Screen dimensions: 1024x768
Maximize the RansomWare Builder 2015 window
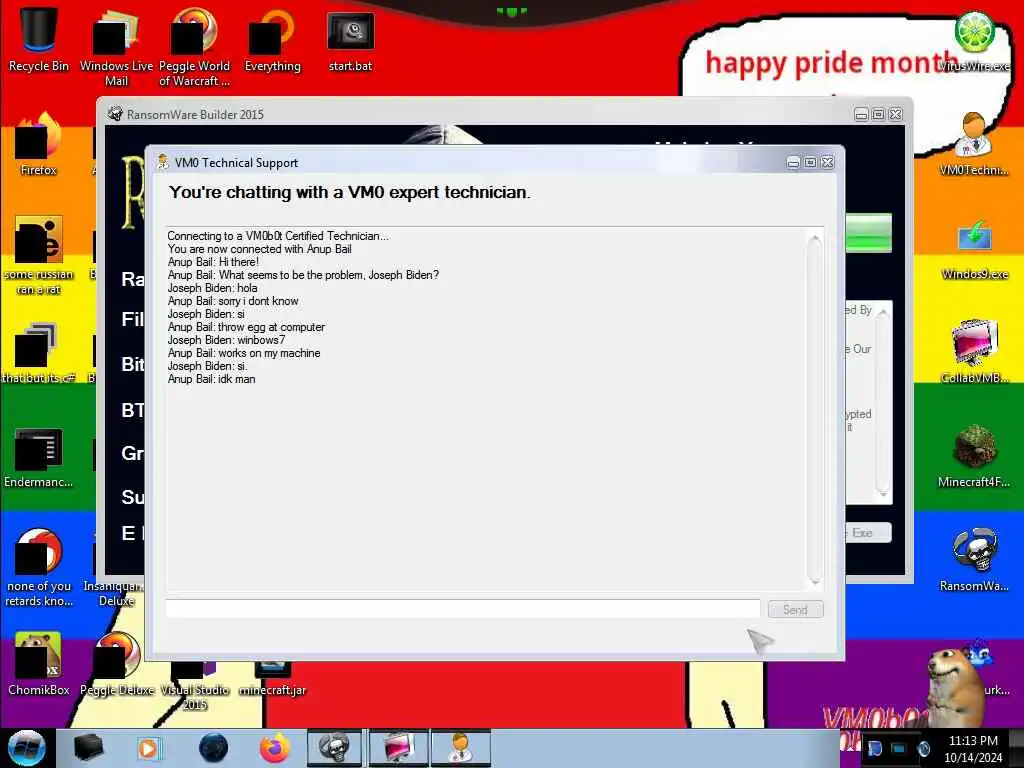[879, 114]
